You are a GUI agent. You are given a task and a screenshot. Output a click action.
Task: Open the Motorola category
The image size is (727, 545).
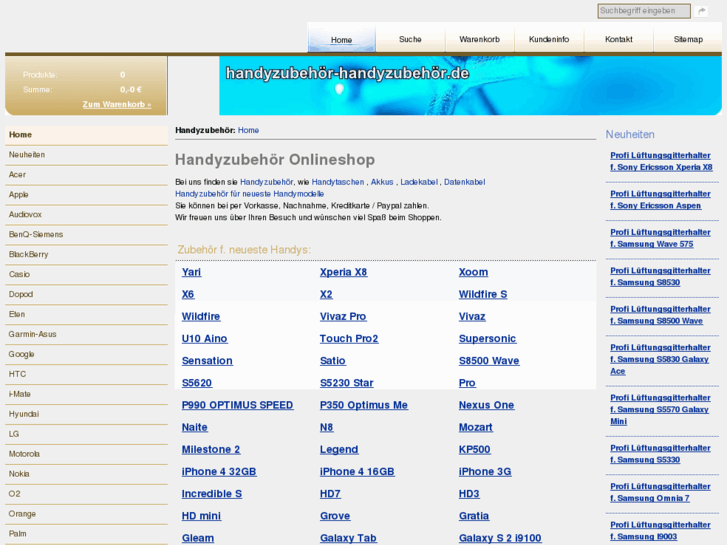[86, 454]
